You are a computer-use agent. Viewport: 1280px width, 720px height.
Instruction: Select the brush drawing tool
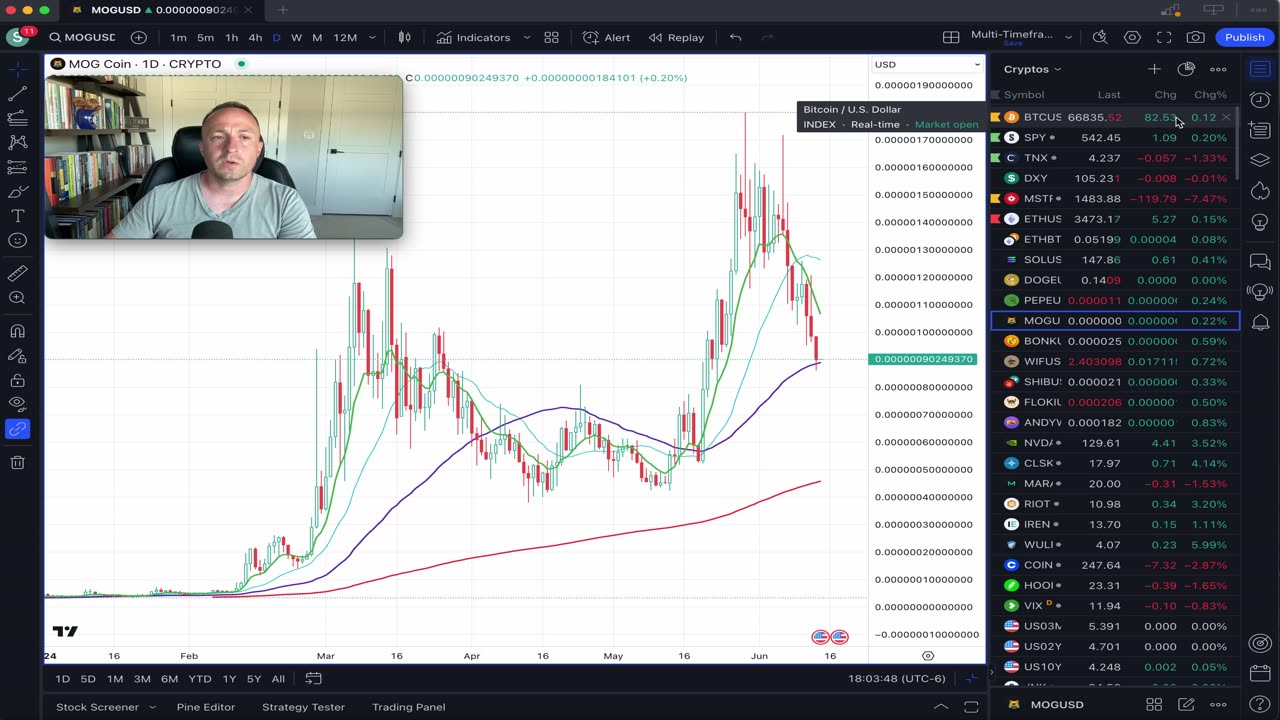tap(17, 192)
